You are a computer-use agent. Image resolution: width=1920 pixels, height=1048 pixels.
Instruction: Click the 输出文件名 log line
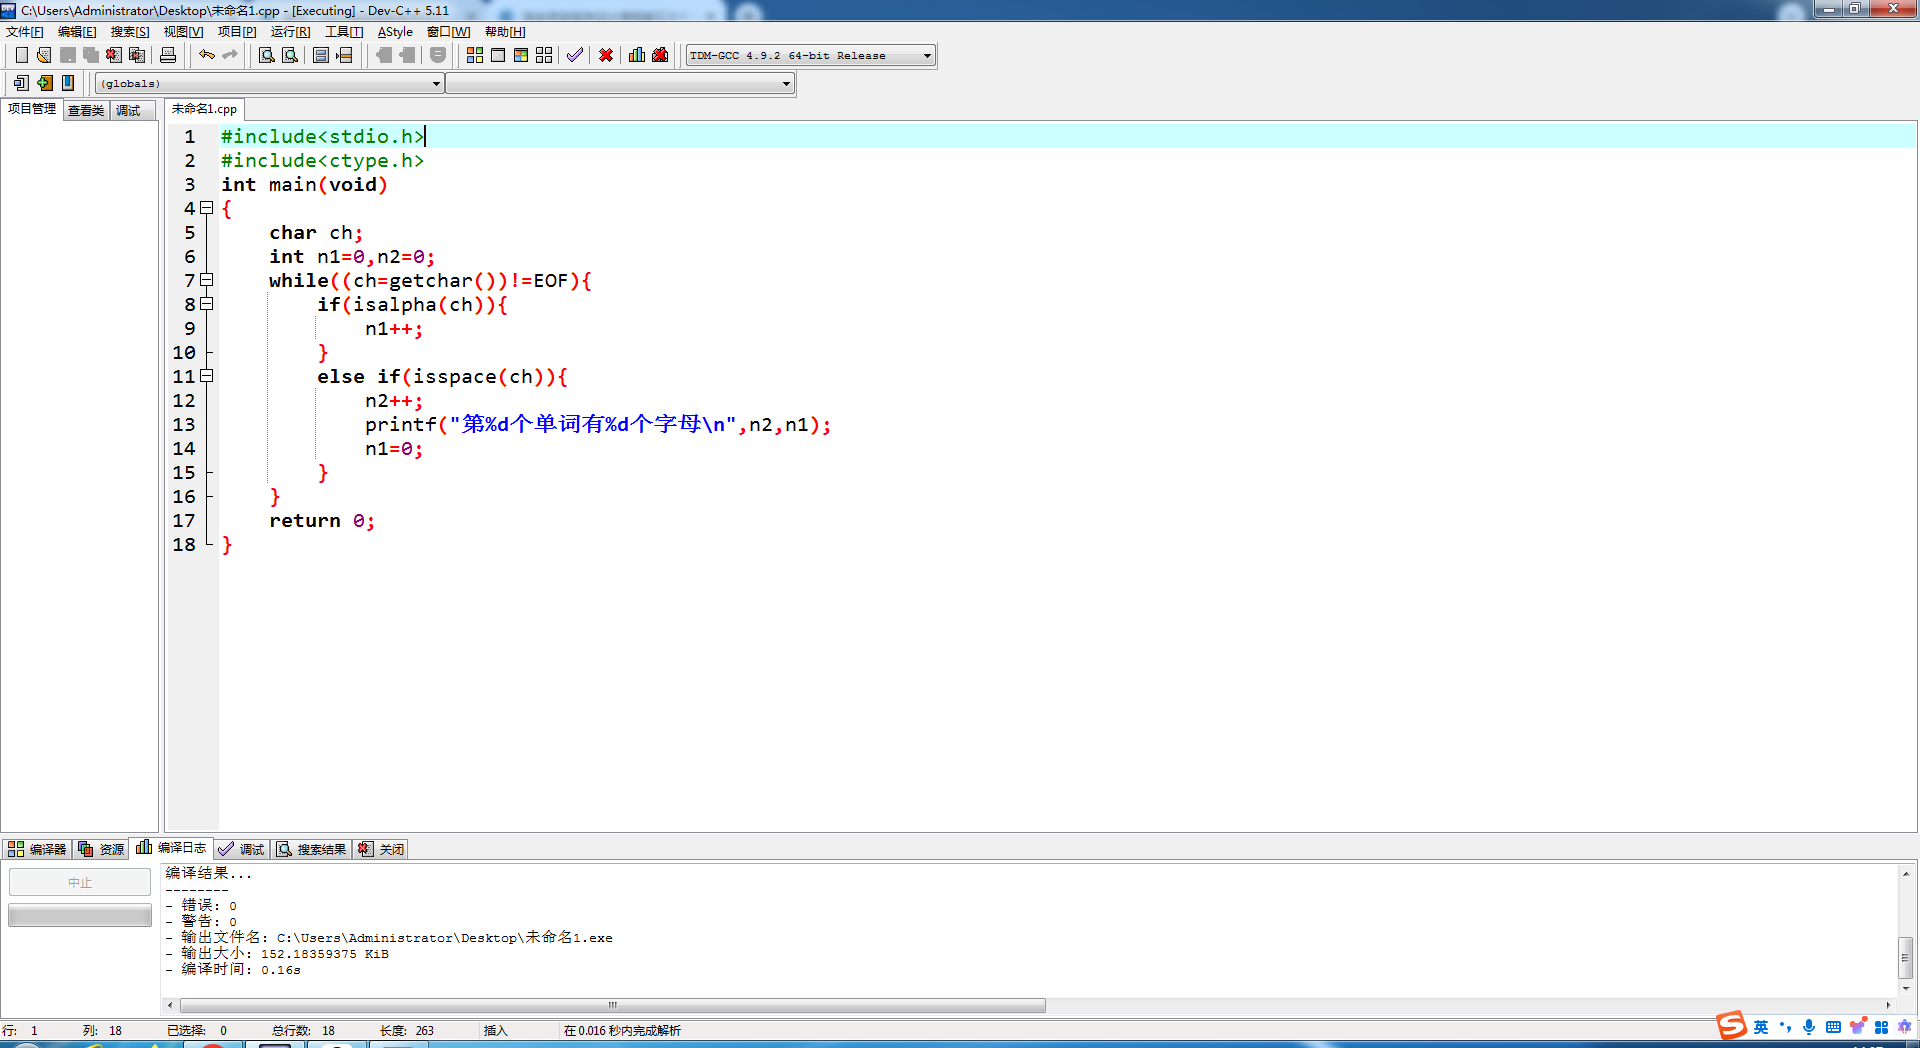(389, 938)
